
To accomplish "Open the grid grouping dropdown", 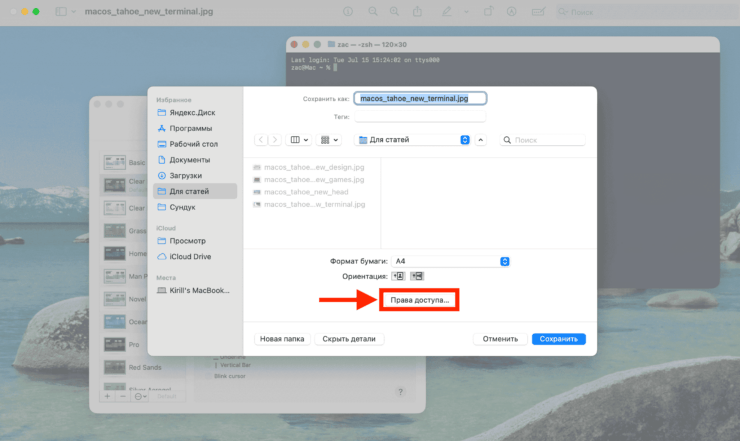I will tap(330, 140).
